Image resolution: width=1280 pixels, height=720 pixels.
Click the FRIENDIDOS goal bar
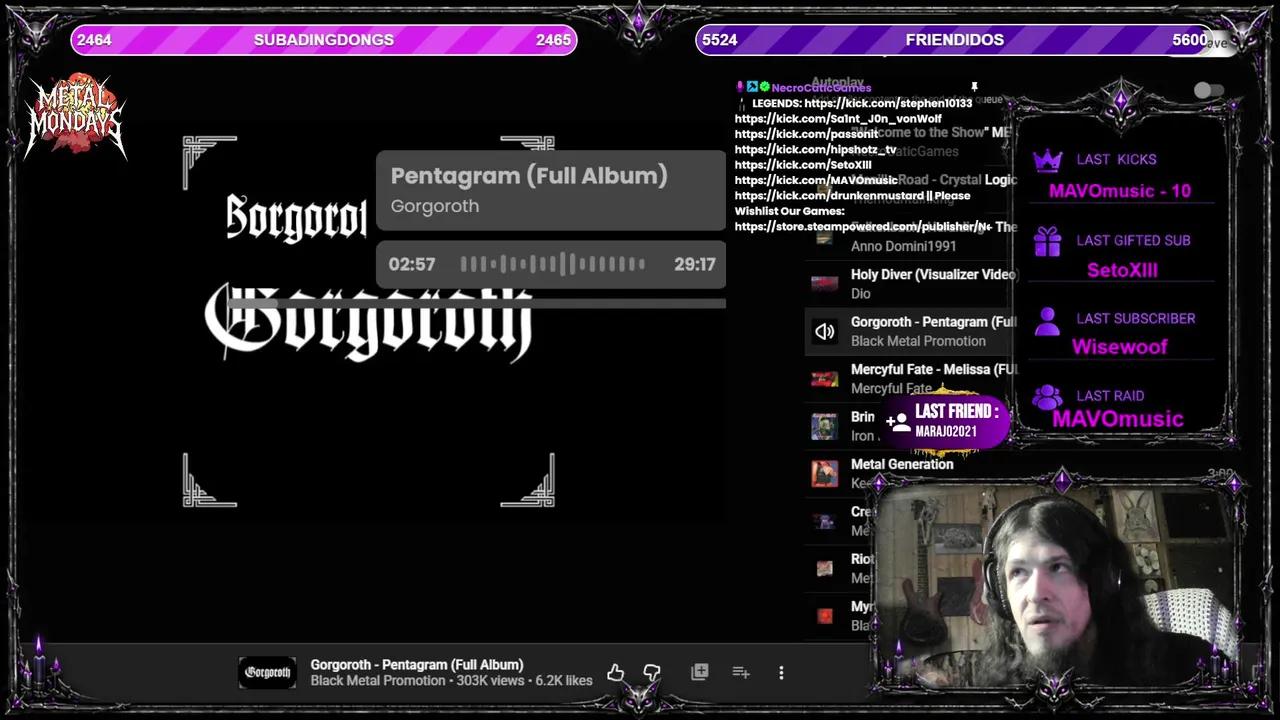coord(955,40)
